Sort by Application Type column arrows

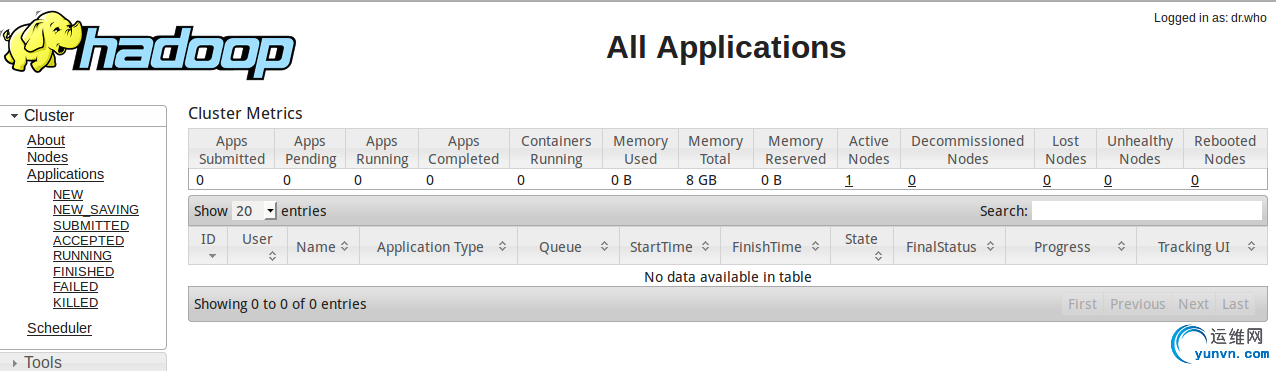[x=502, y=247]
